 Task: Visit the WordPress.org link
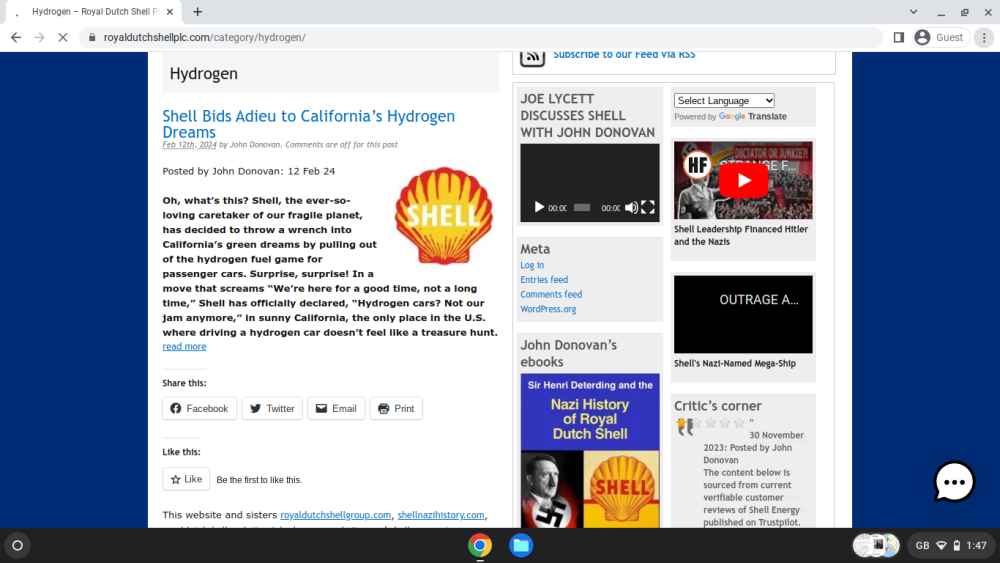(x=548, y=309)
